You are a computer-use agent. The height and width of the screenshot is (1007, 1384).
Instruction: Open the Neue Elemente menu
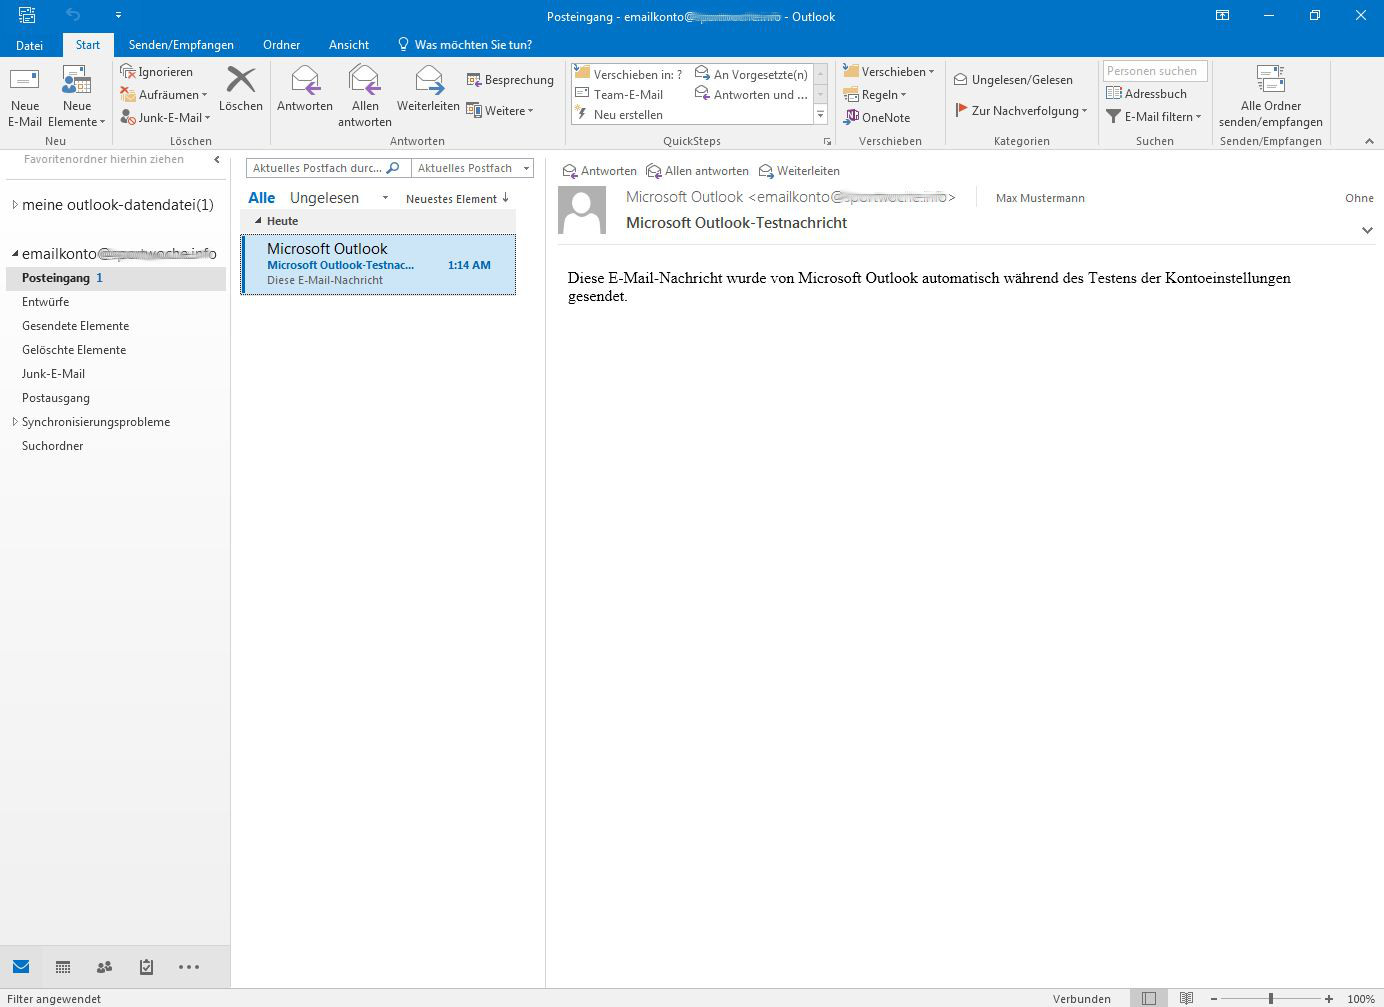pyautogui.click(x=77, y=97)
